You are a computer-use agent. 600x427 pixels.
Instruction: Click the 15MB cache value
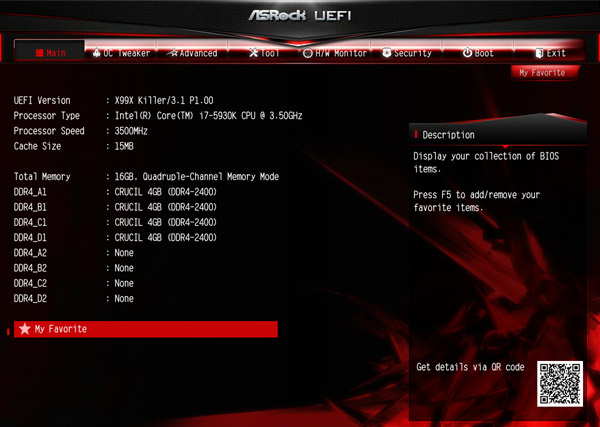(x=124, y=146)
